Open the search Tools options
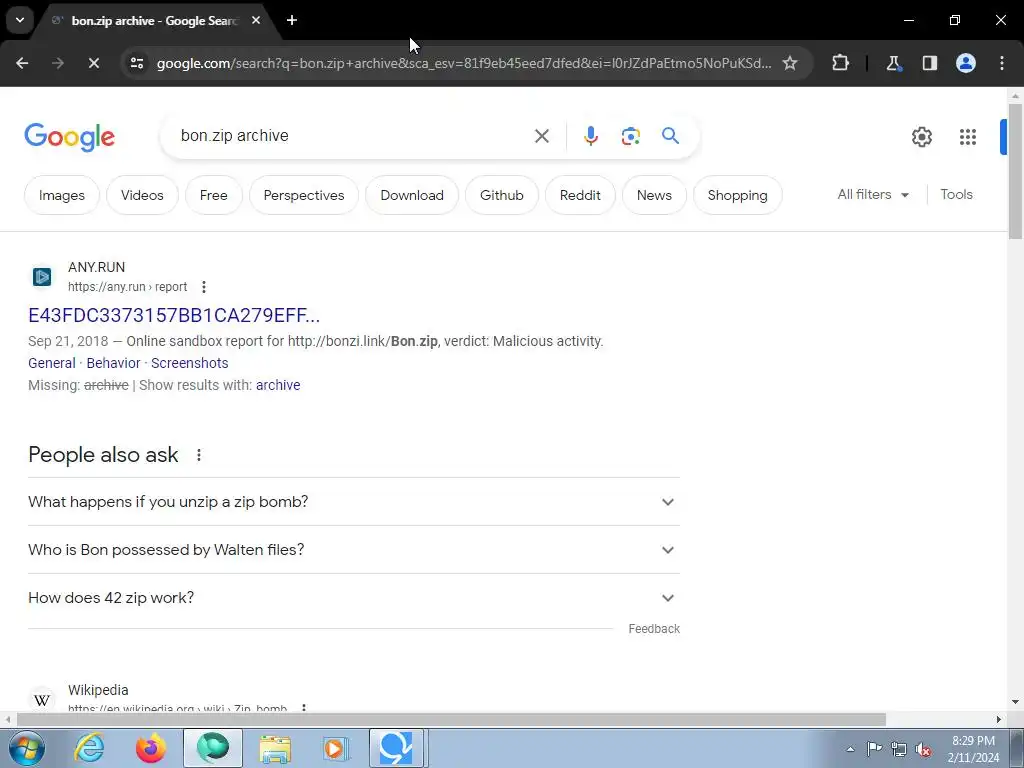The image size is (1024, 768). [956, 195]
